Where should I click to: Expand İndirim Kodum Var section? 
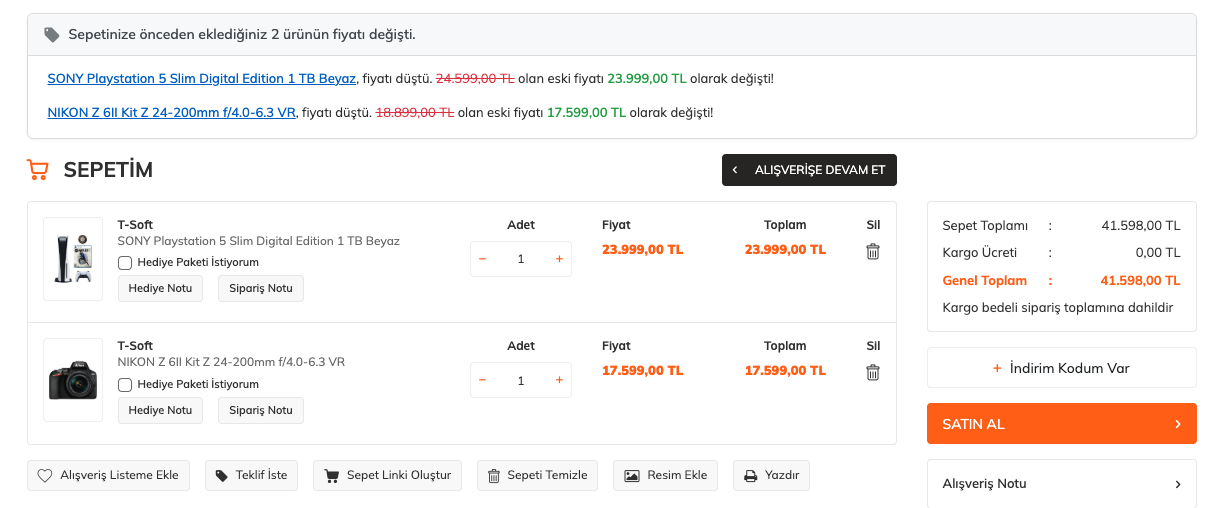[1062, 368]
